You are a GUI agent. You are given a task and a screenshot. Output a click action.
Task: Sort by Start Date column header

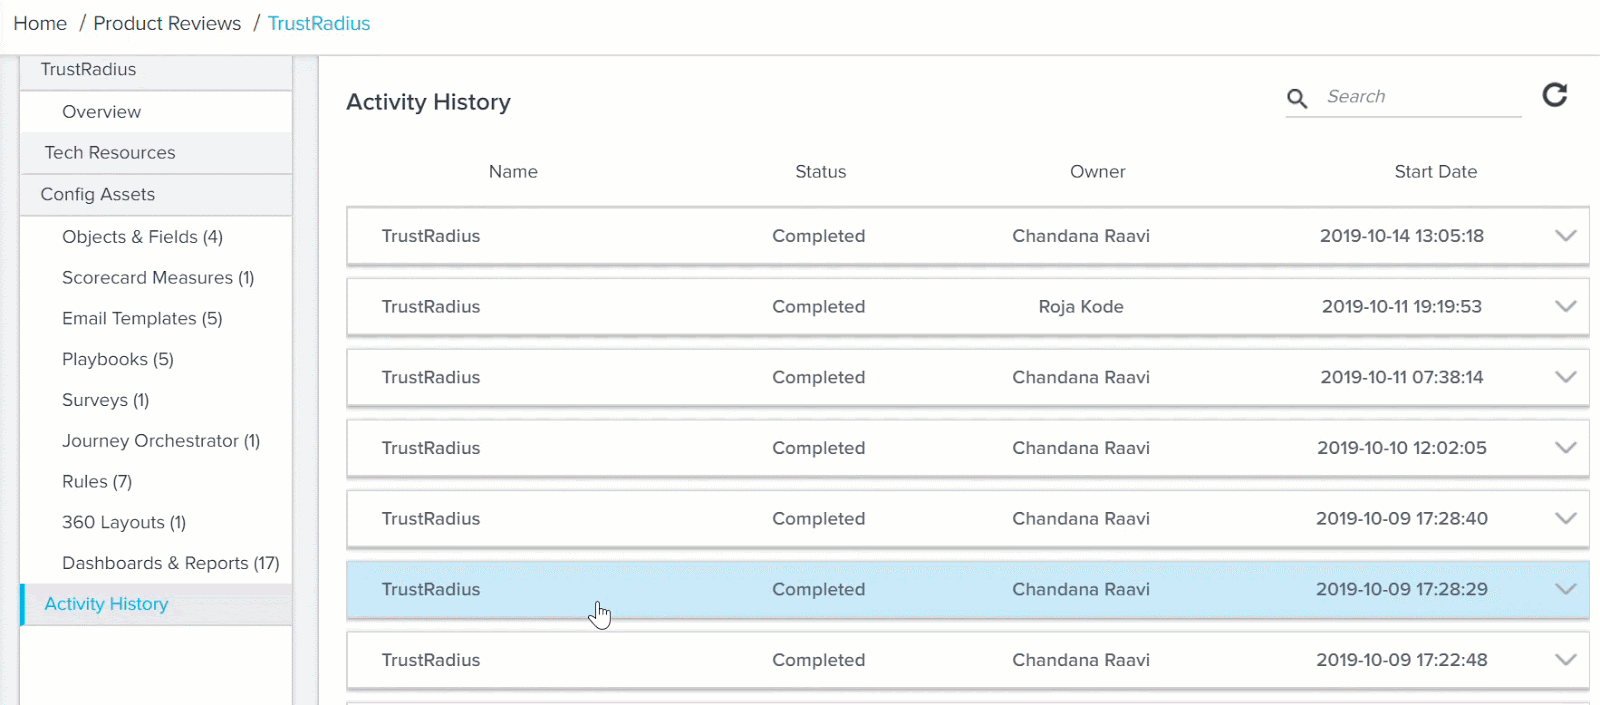(x=1435, y=172)
